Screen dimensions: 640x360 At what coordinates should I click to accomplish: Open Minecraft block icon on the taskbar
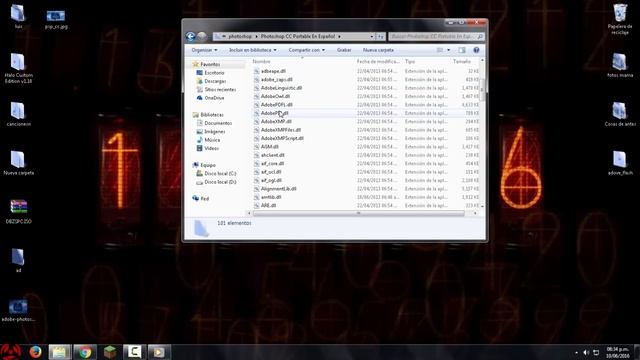pos(109,351)
